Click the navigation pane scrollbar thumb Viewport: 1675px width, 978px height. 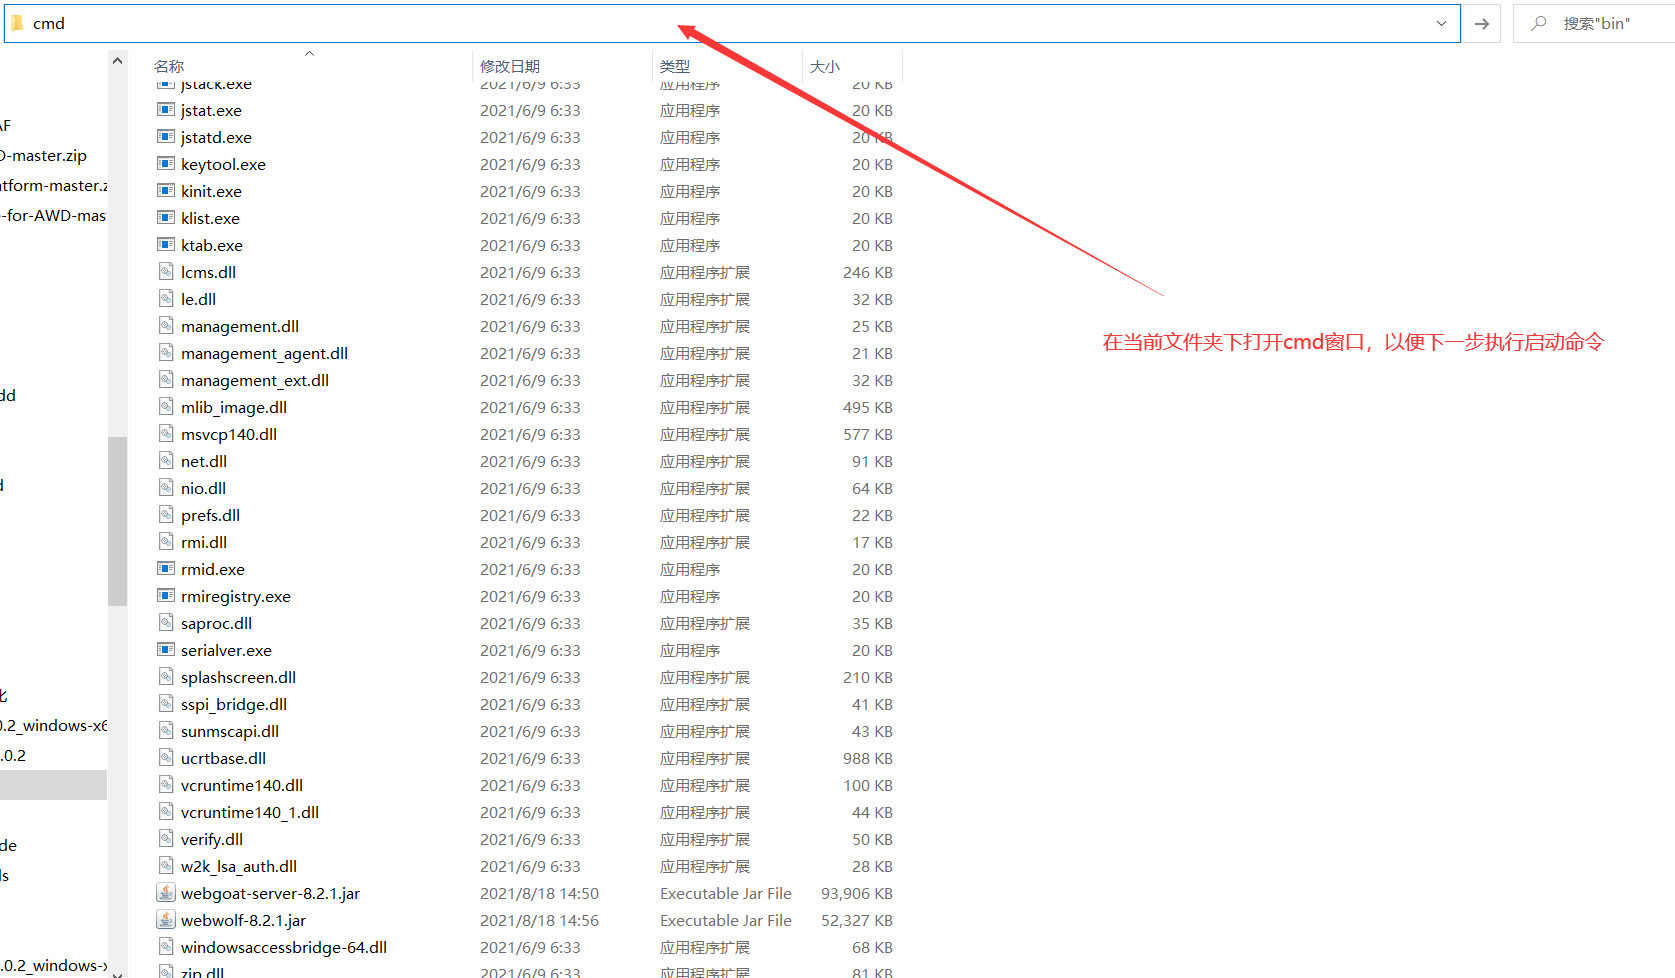pyautogui.click(x=117, y=521)
